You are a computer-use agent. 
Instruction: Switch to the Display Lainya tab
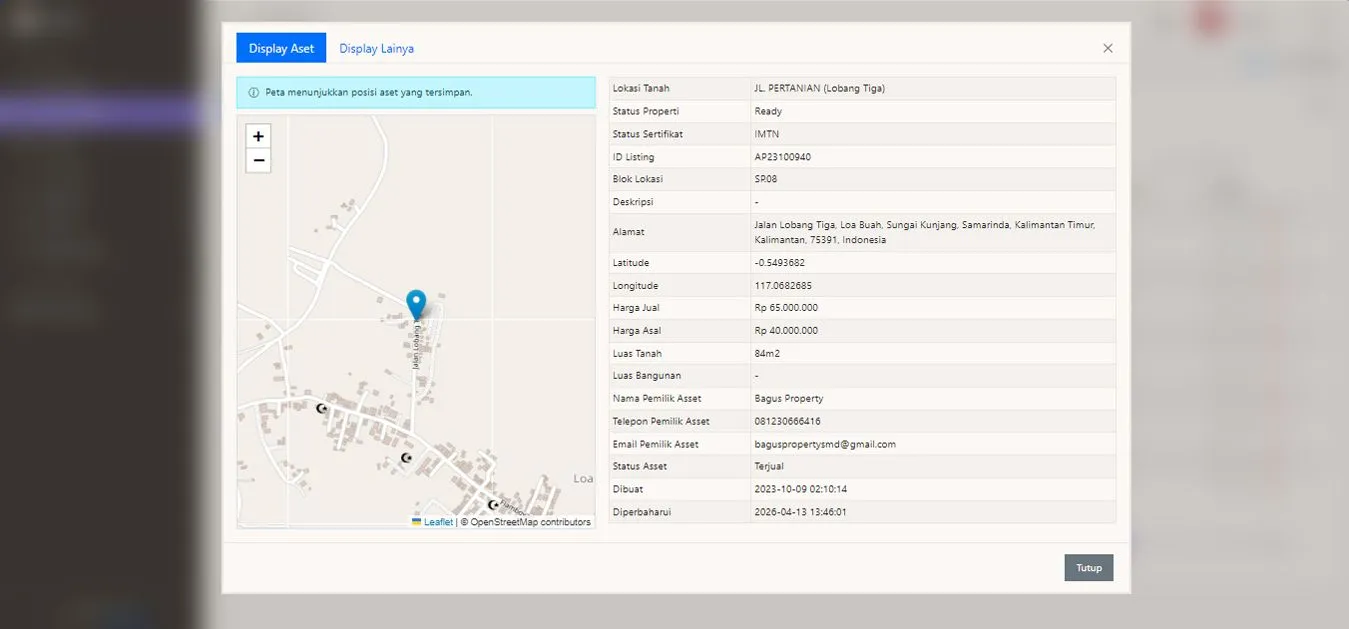tap(376, 48)
